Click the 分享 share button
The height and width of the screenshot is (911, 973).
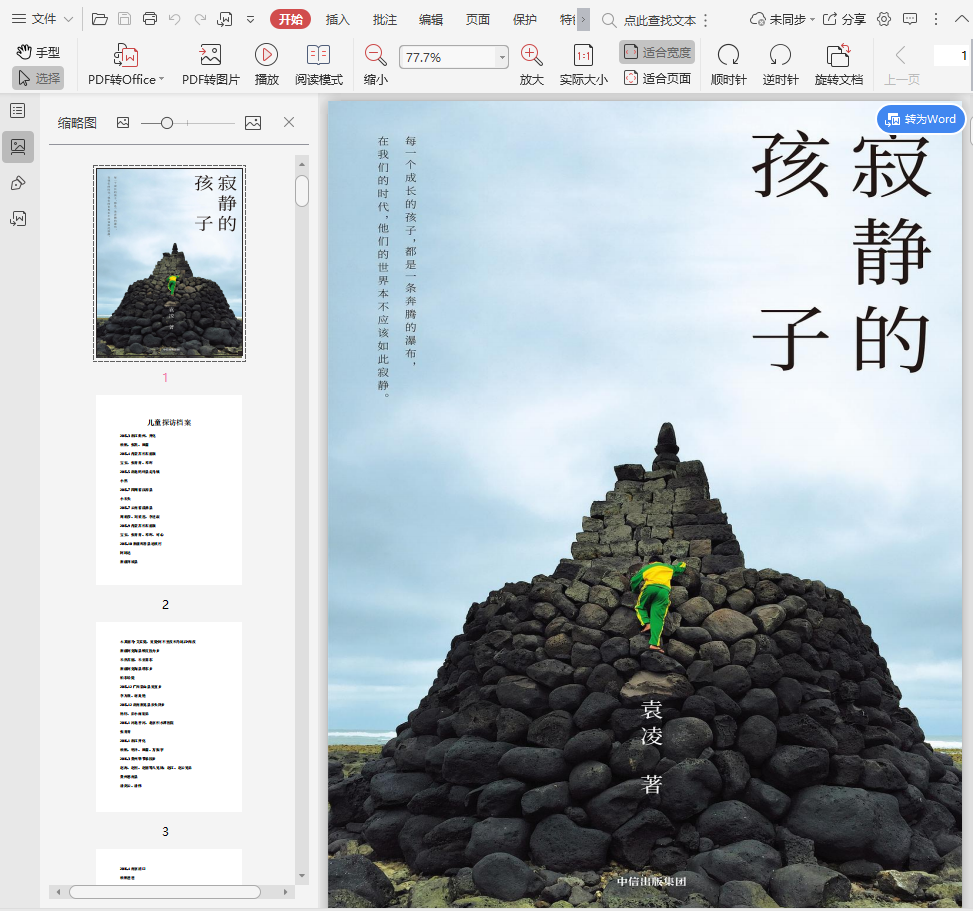[x=844, y=19]
